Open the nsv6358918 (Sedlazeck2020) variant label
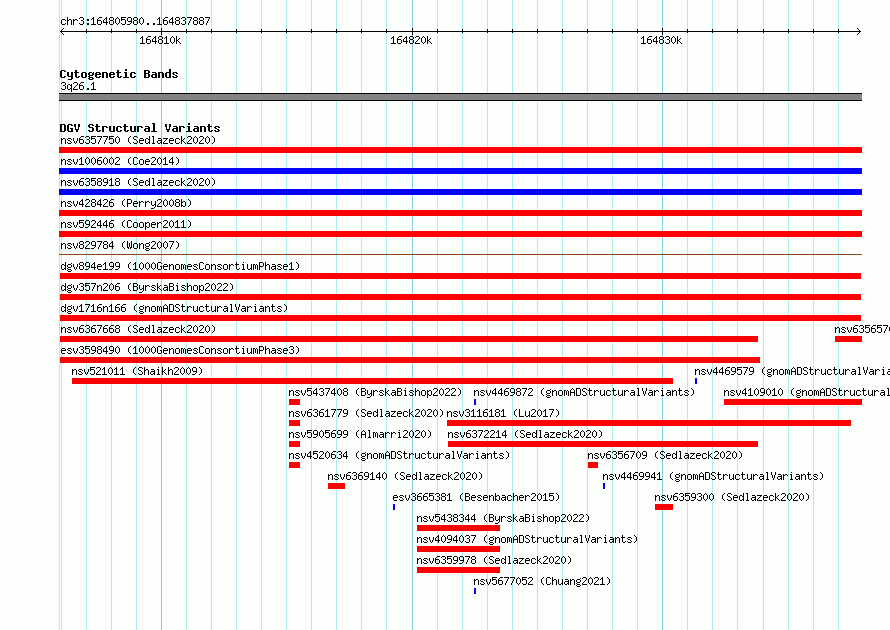The height and width of the screenshot is (630, 890). pyautogui.click(x=138, y=182)
